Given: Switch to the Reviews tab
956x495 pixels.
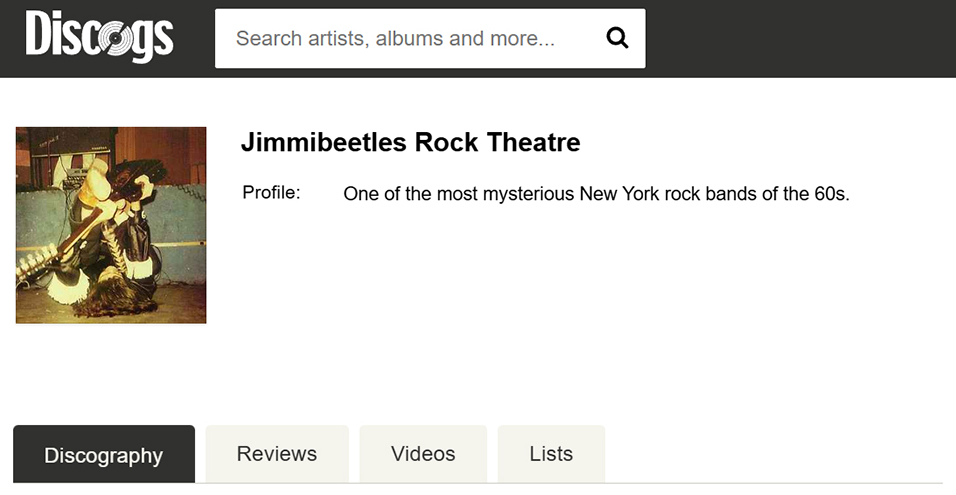Looking at the screenshot, I should point(277,454).
